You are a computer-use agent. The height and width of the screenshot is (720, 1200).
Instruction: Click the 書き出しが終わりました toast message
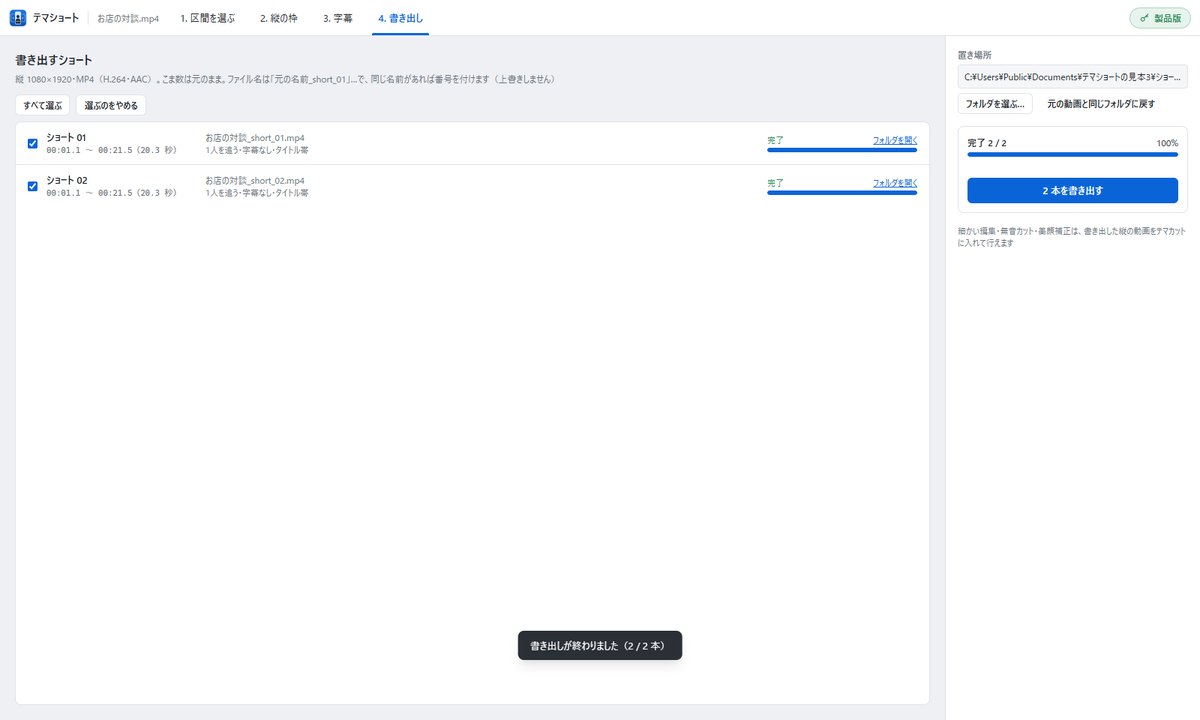[600, 646]
